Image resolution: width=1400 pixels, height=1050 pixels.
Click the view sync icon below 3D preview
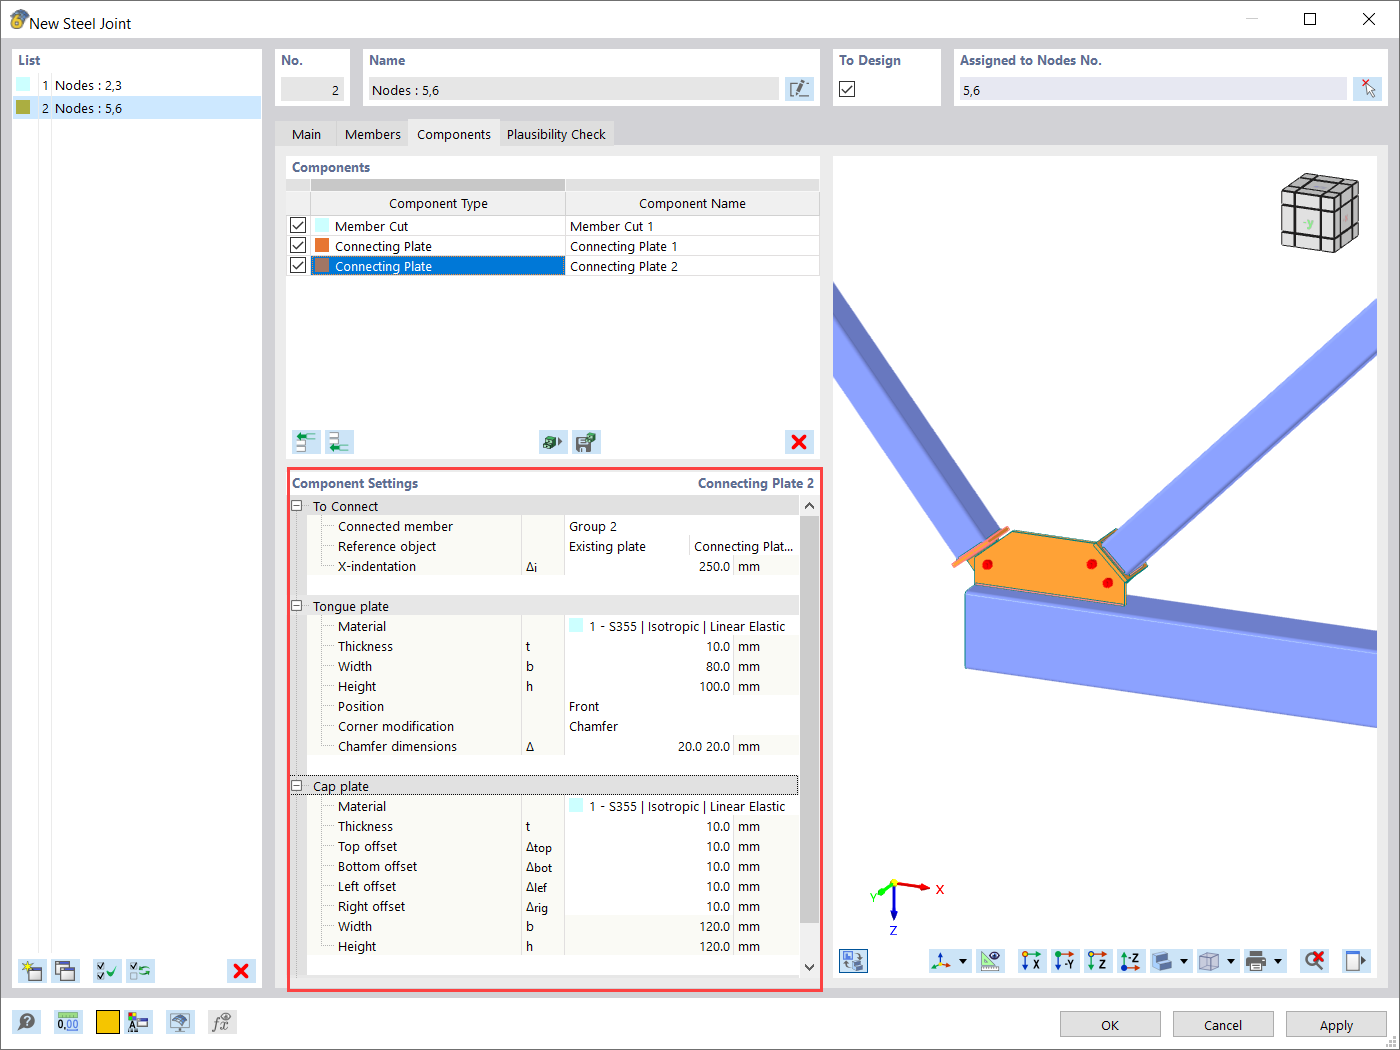853,961
